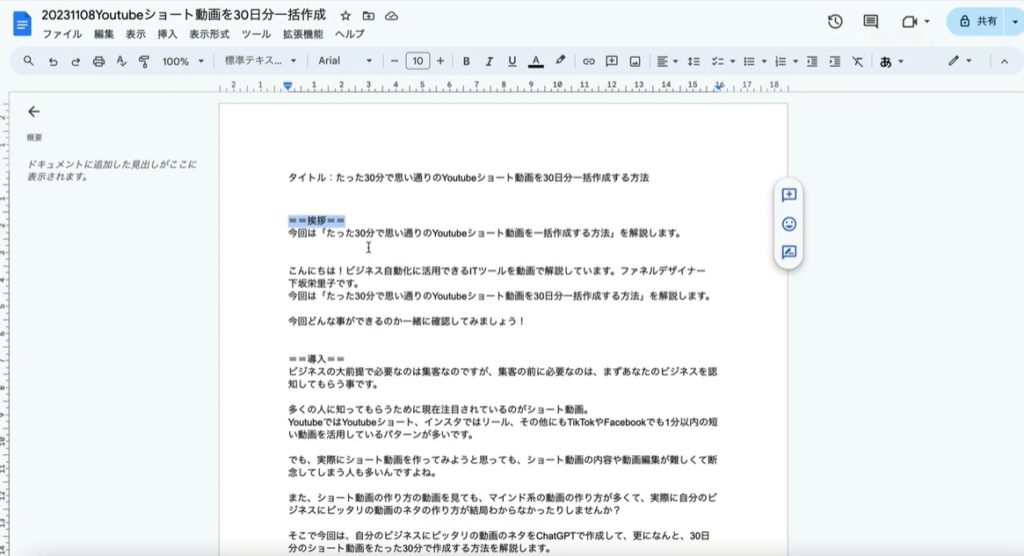Open the 挿入 menu
Screen dimensions: 1024x556
pyautogui.click(x=167, y=34)
